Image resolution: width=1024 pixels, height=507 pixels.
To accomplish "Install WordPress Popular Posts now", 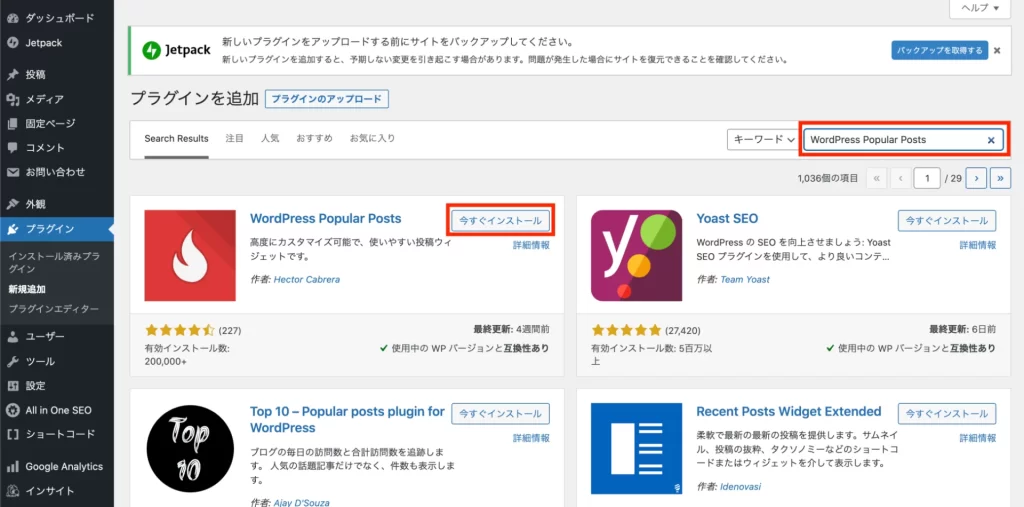I will (x=500, y=220).
